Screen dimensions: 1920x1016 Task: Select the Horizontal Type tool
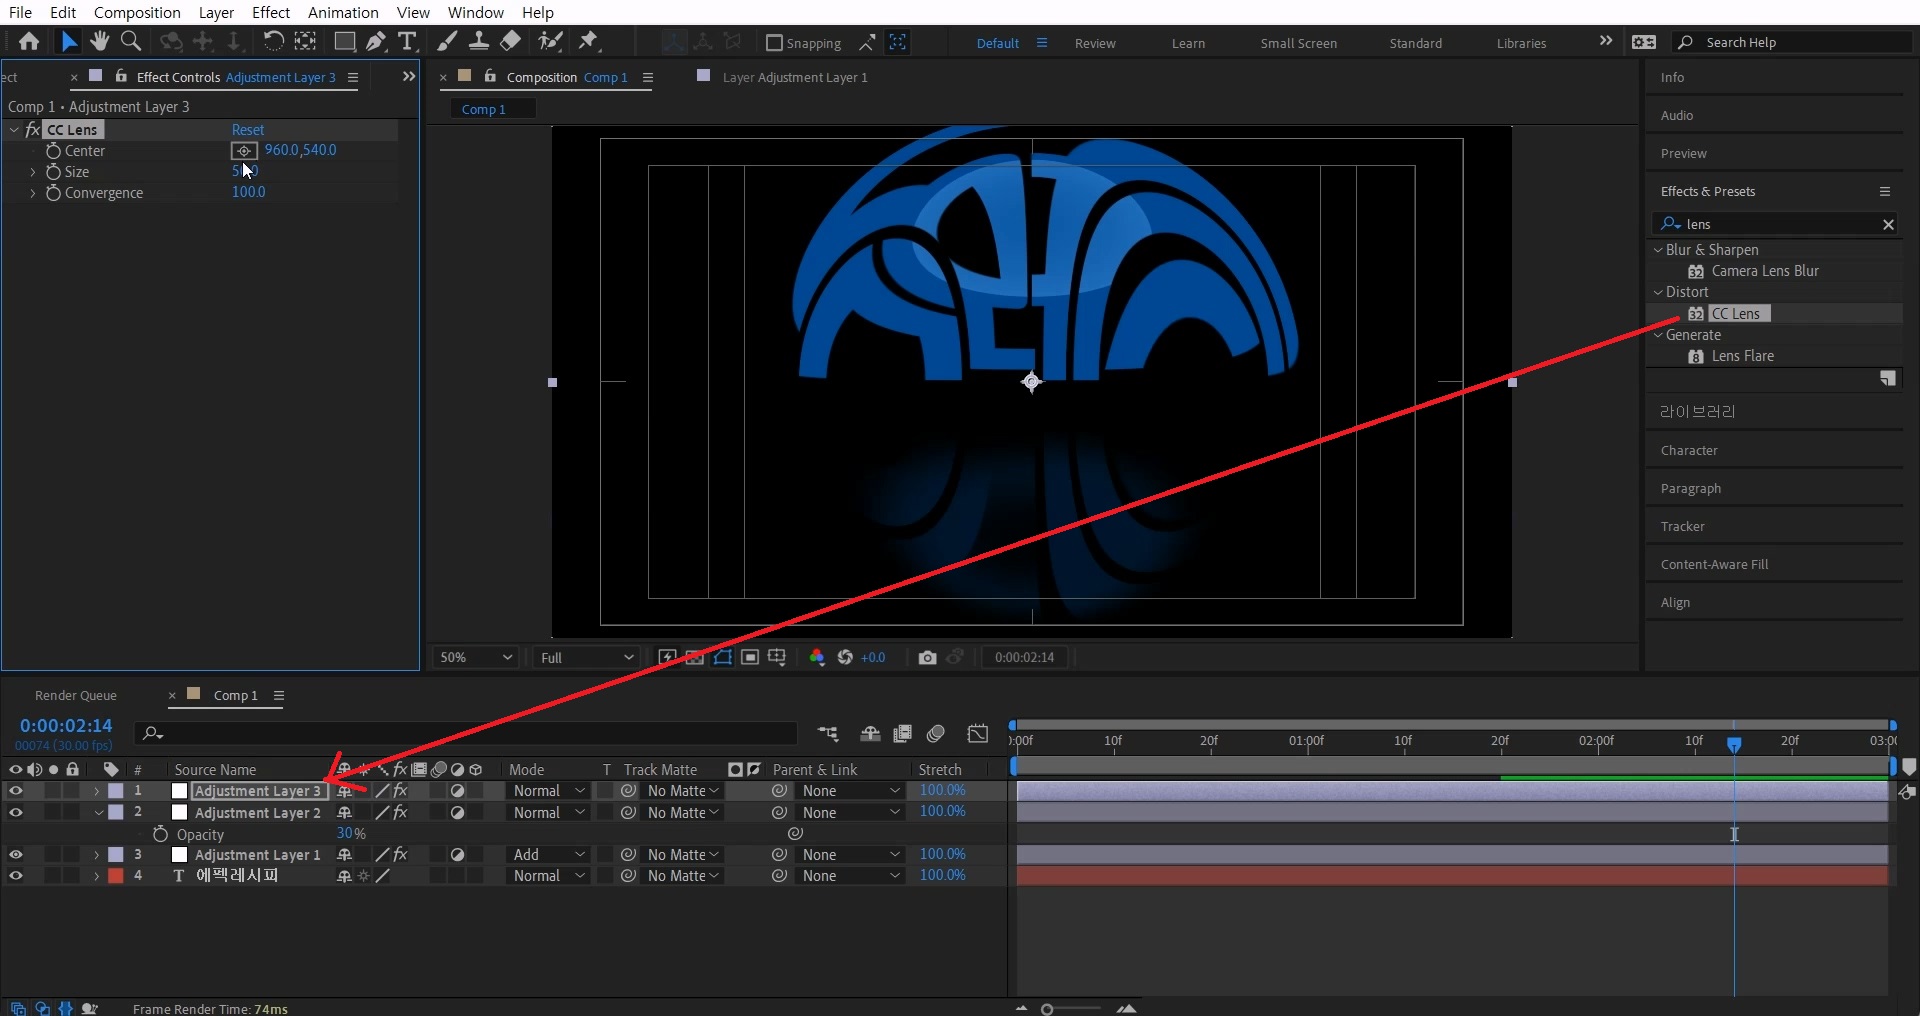[x=407, y=41]
